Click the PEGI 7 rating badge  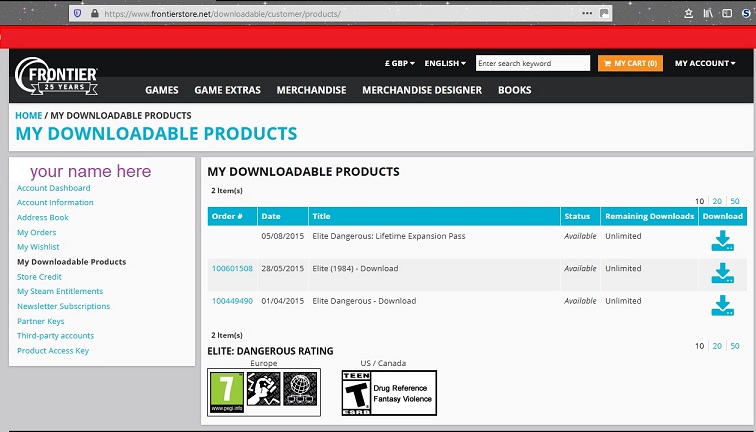click(227, 392)
